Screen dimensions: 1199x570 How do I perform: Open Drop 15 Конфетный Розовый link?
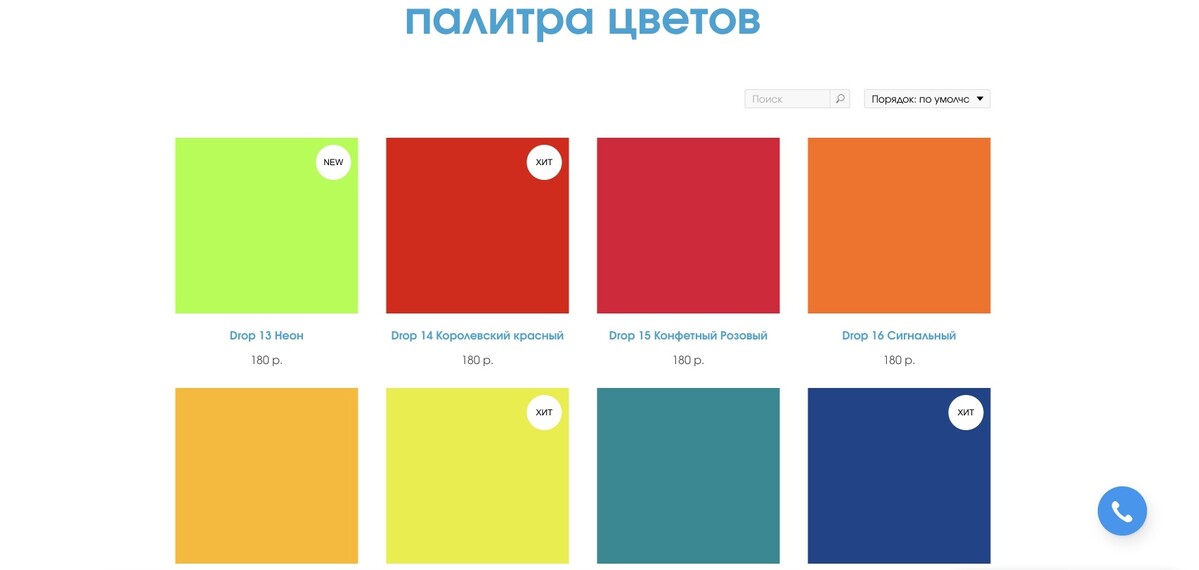coord(688,336)
